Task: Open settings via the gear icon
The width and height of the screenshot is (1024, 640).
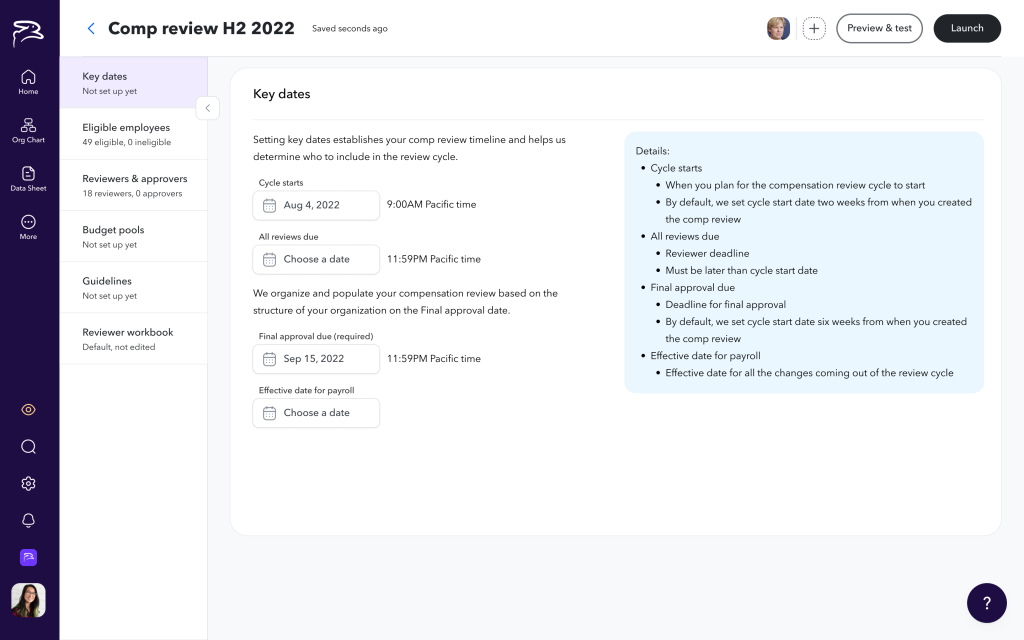Action: click(x=28, y=484)
